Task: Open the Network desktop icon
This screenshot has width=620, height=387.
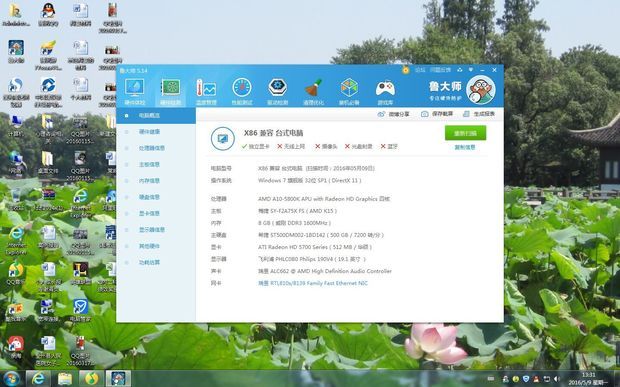Action: point(16,162)
